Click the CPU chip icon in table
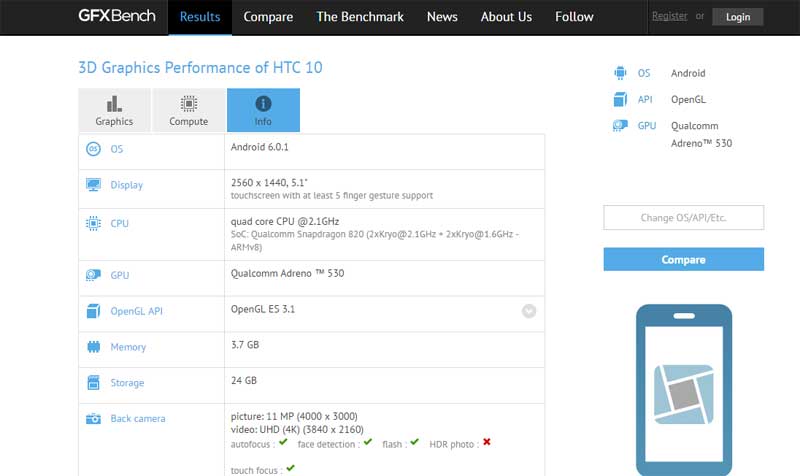The height and width of the screenshot is (476, 800). click(x=93, y=223)
